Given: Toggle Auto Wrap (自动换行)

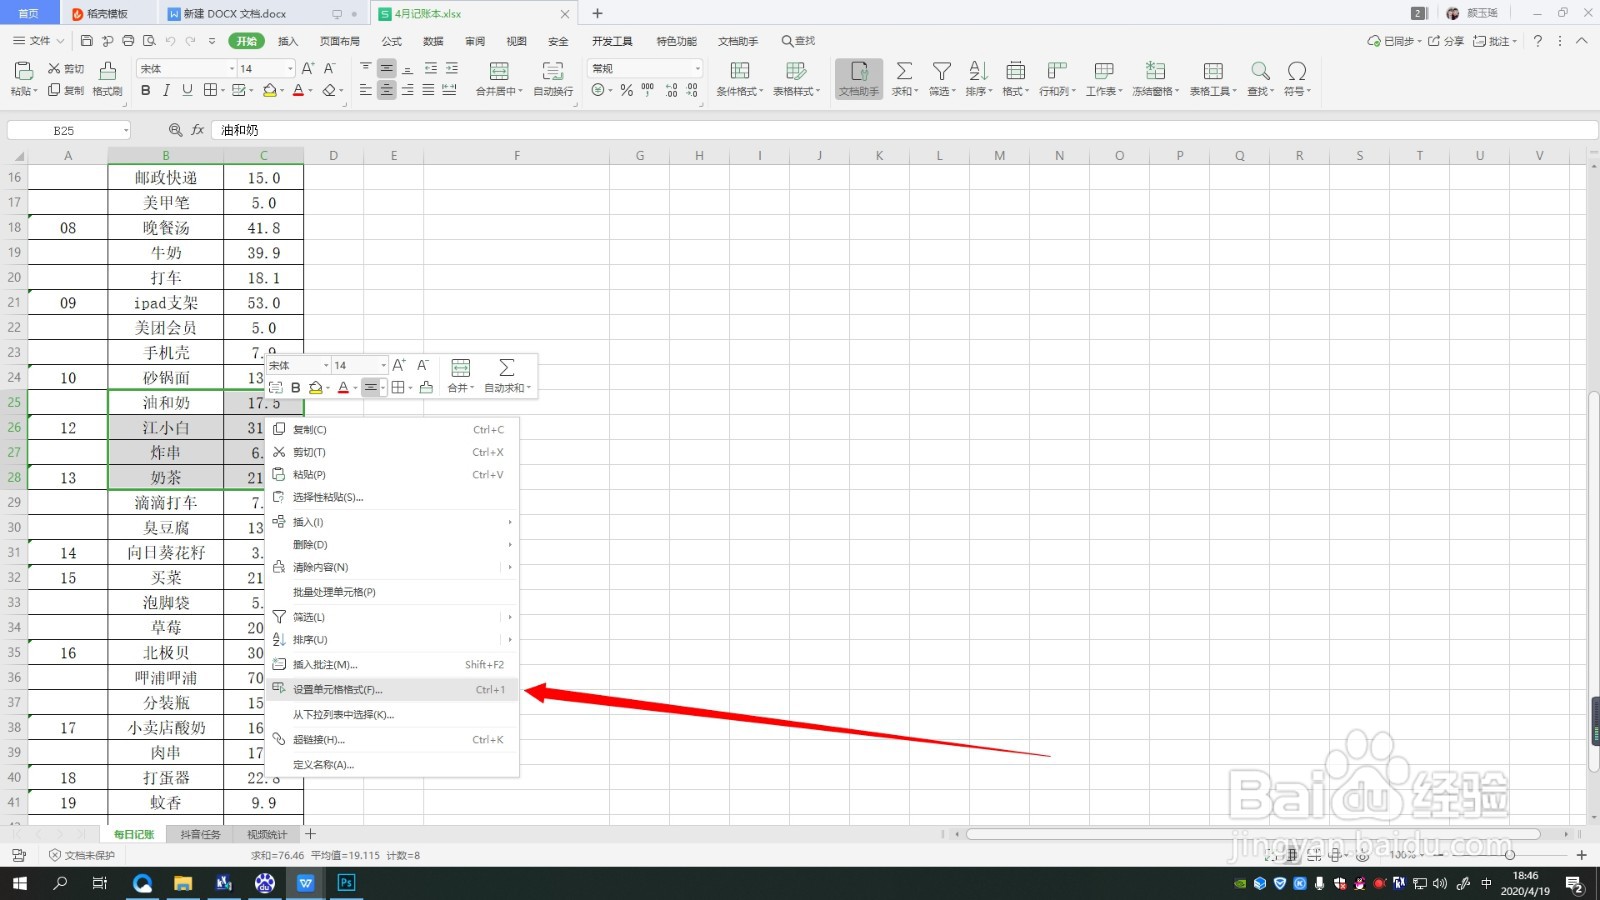Looking at the screenshot, I should (553, 78).
